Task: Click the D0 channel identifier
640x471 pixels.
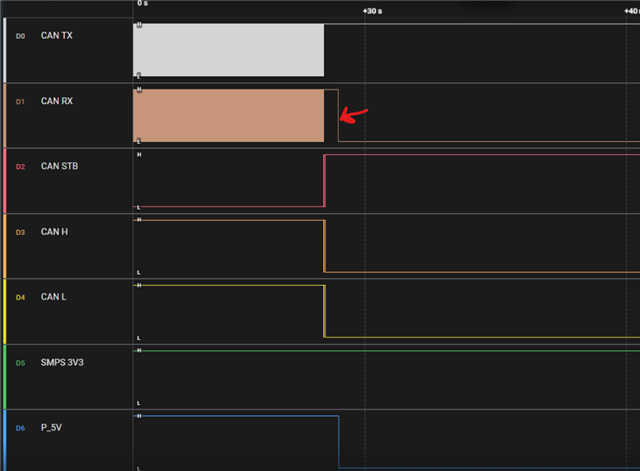Action: click(x=20, y=36)
